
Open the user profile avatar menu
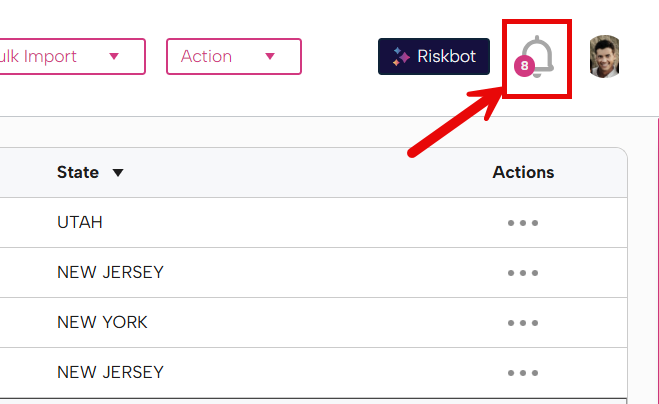[x=604, y=57]
